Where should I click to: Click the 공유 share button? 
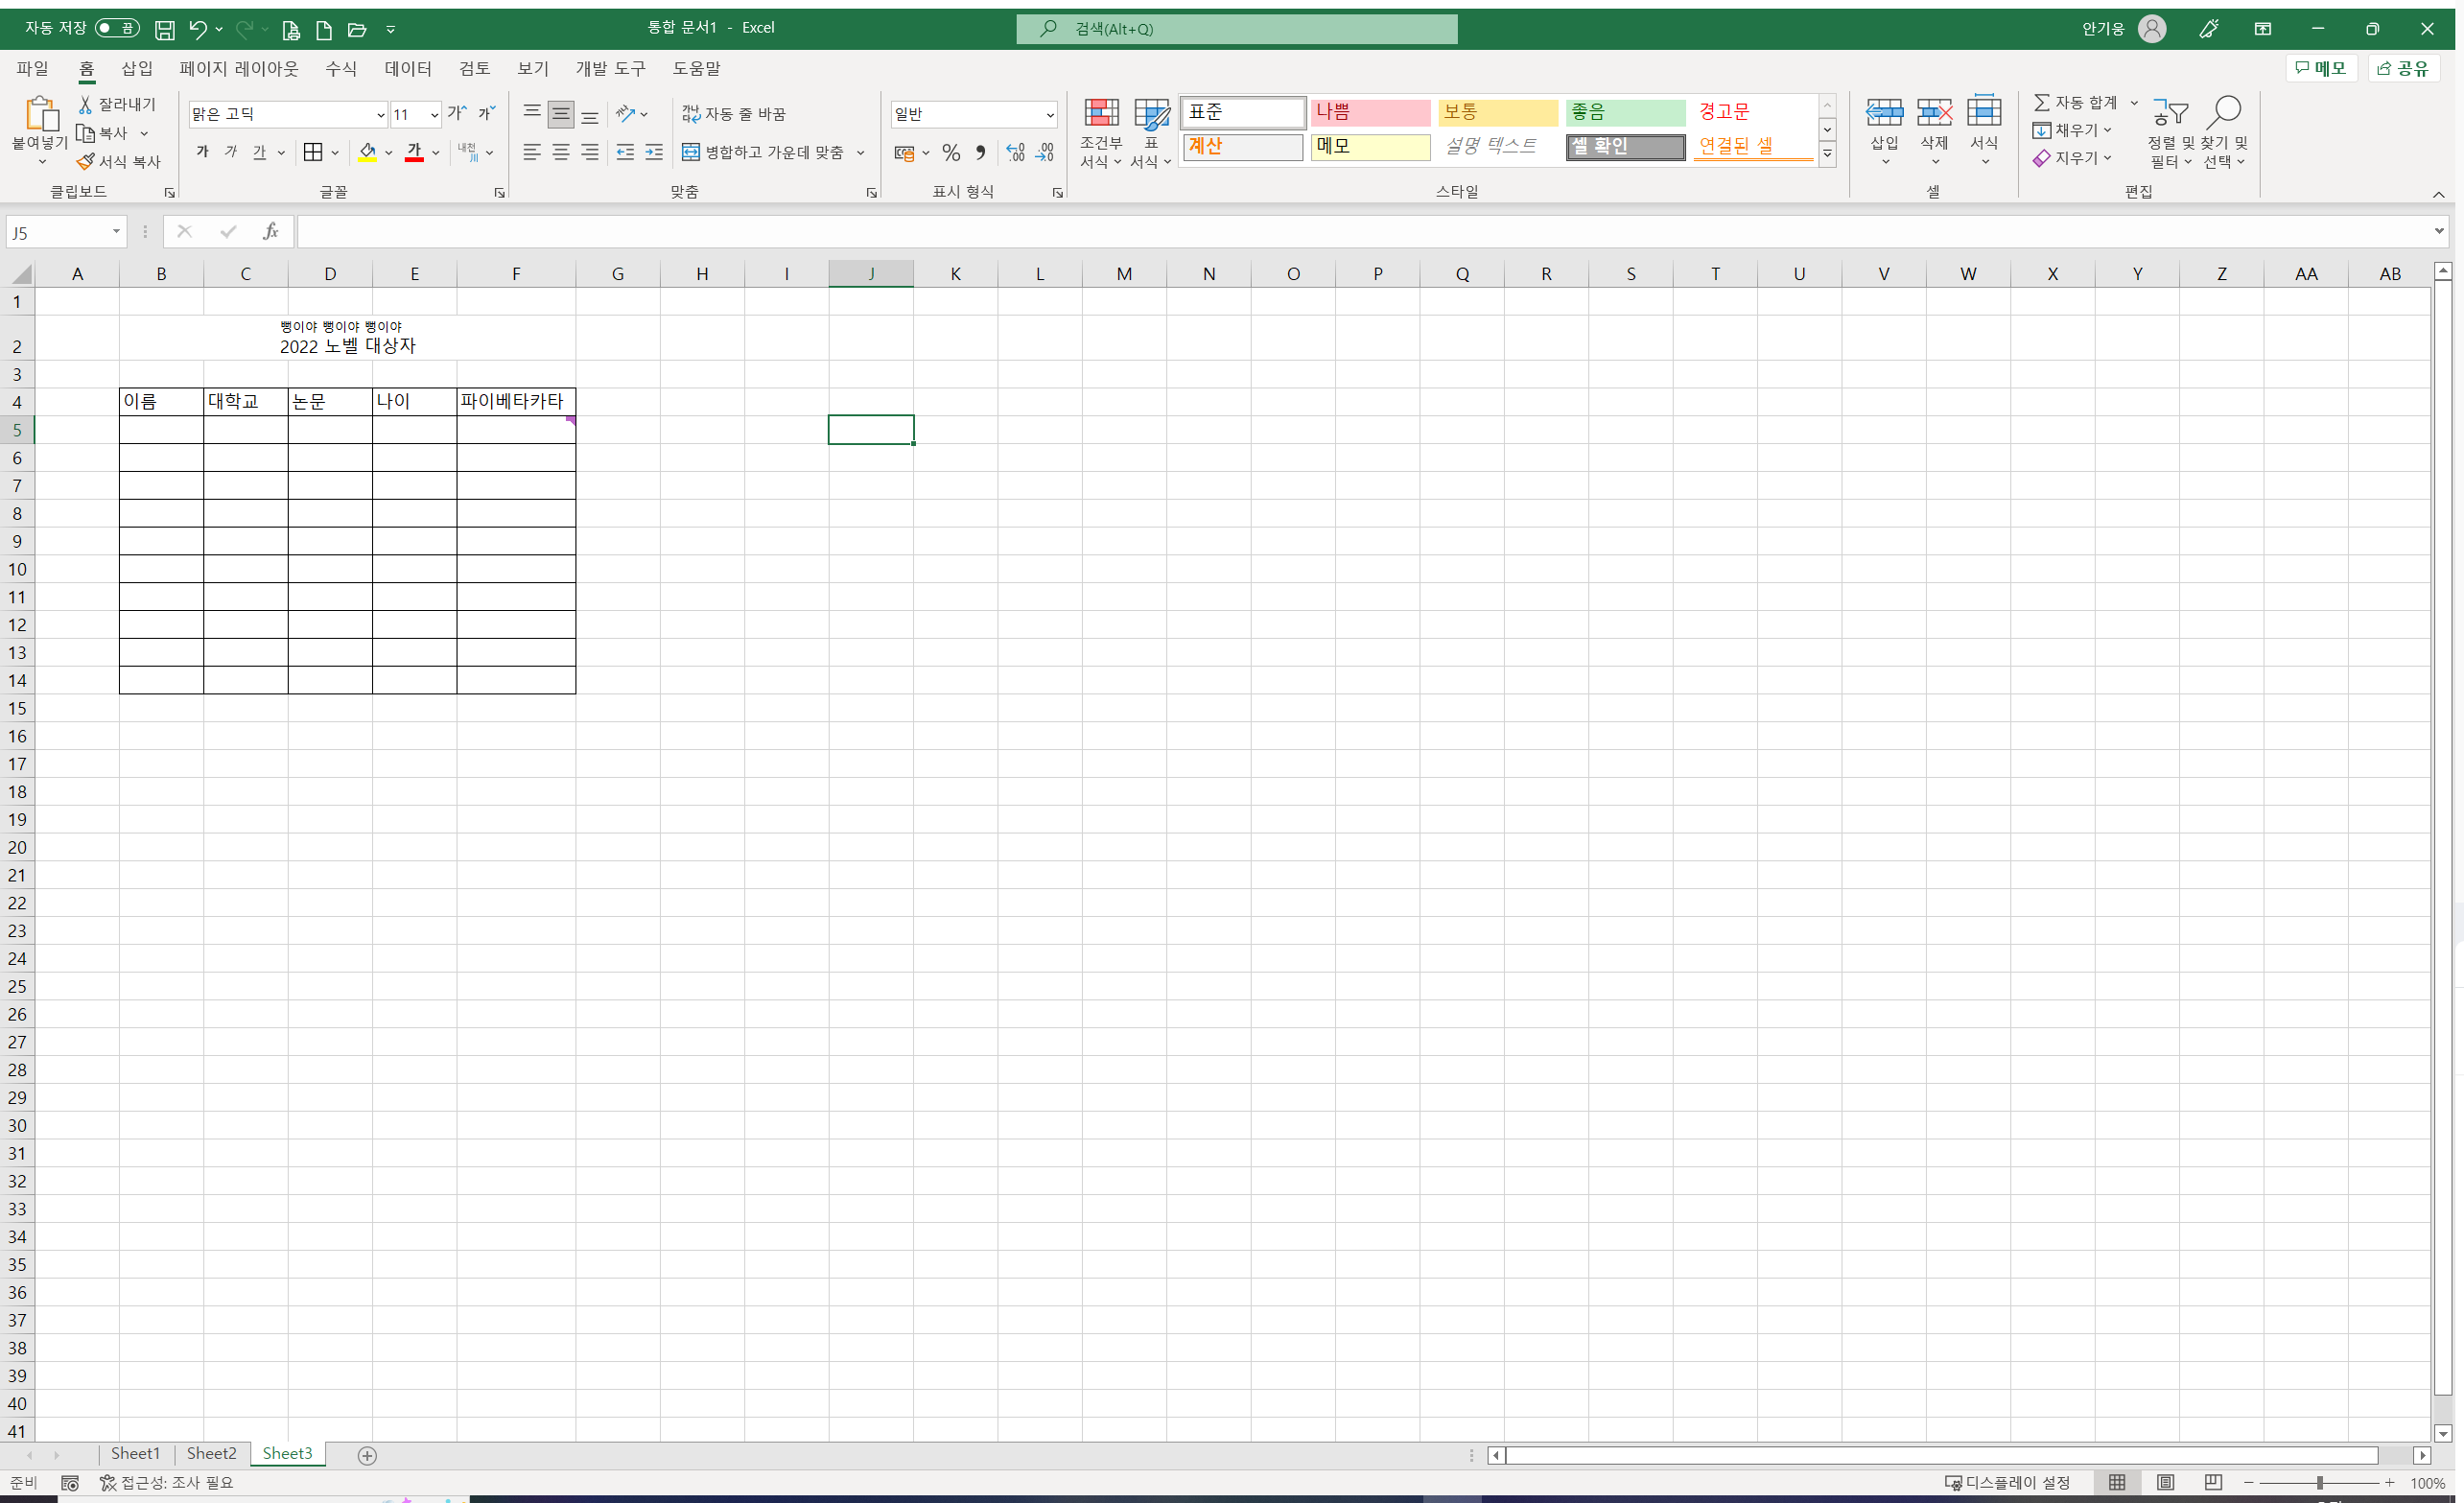click(2402, 68)
